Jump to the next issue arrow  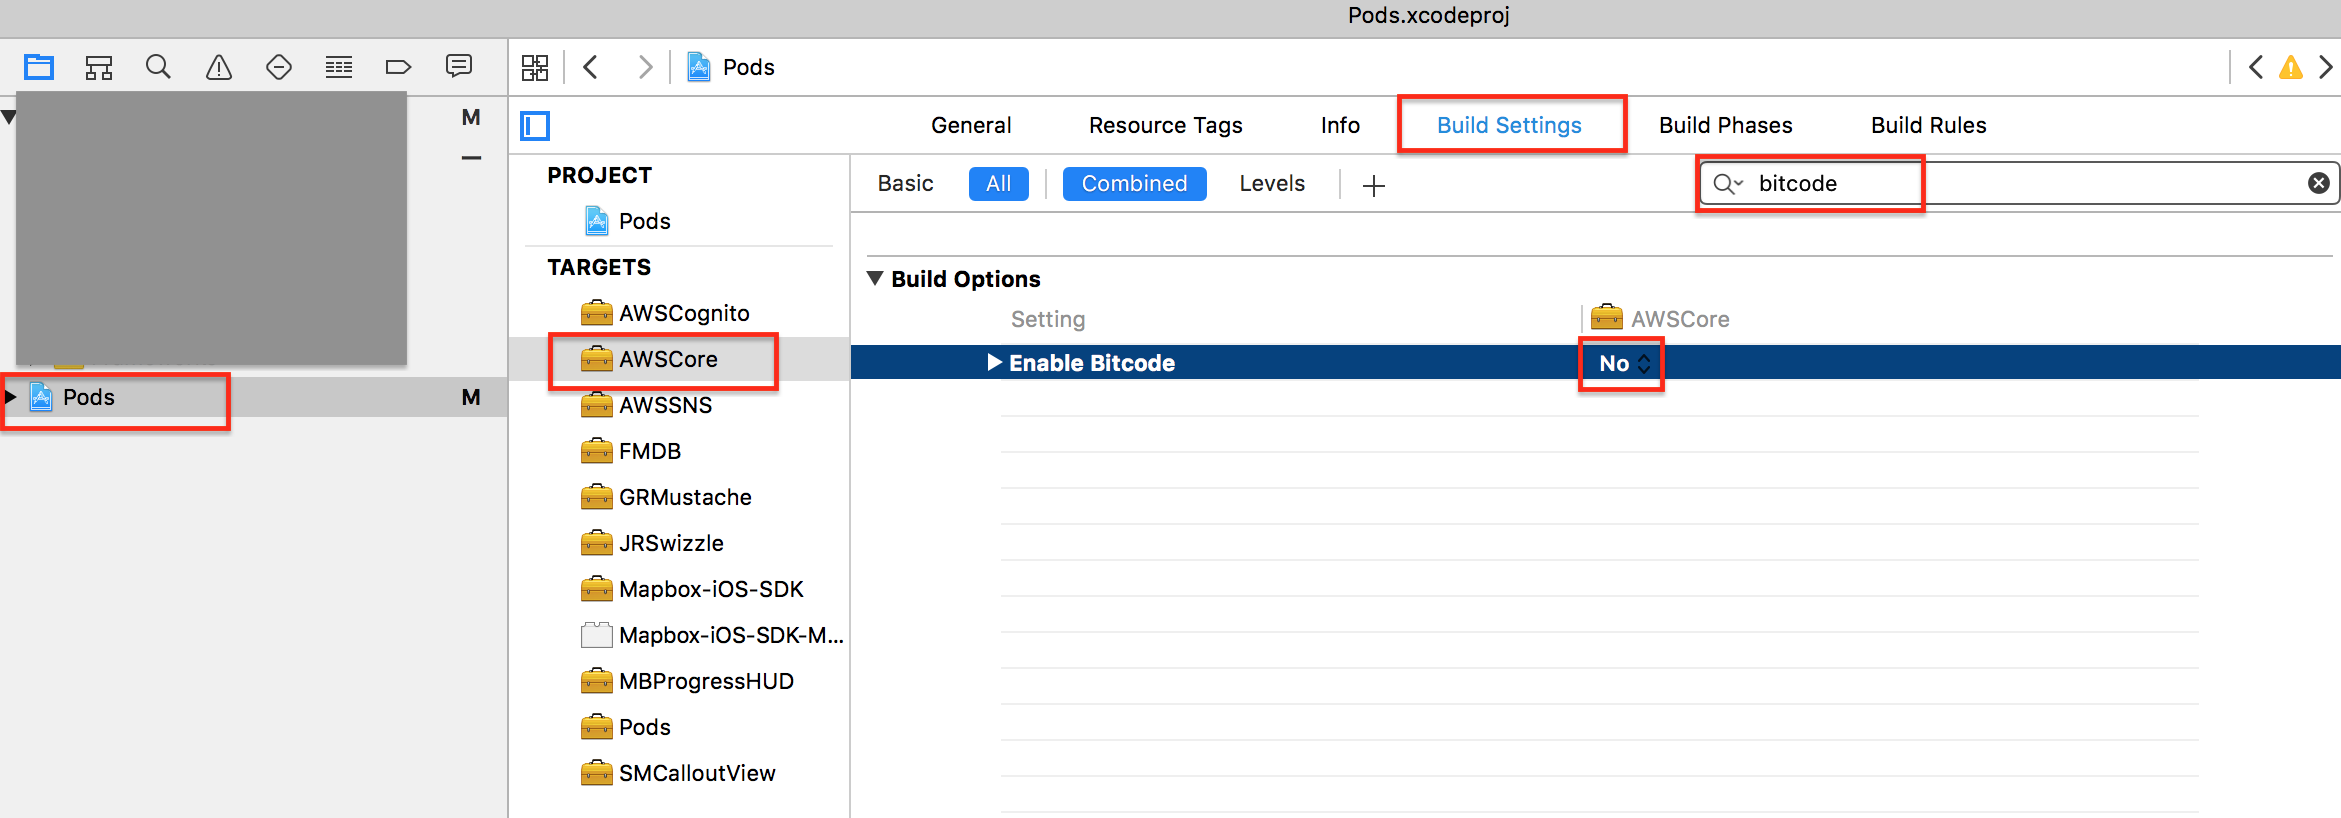tap(2326, 67)
